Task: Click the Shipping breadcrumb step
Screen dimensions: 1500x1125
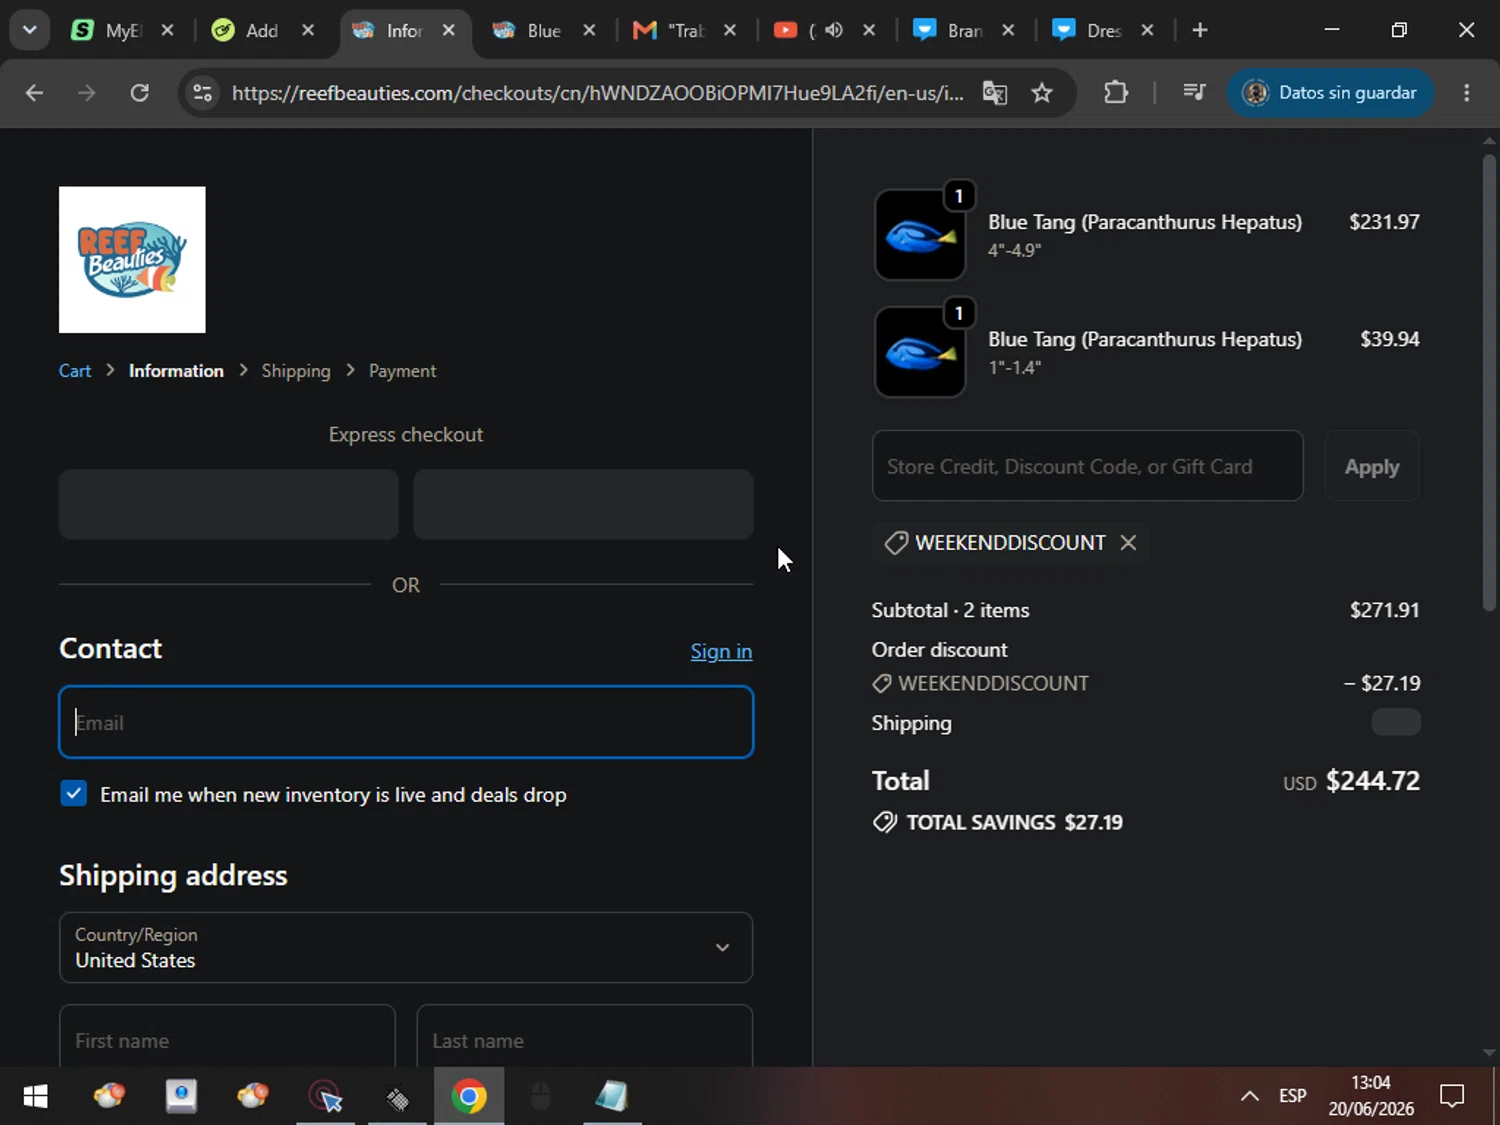Action: coord(296,371)
